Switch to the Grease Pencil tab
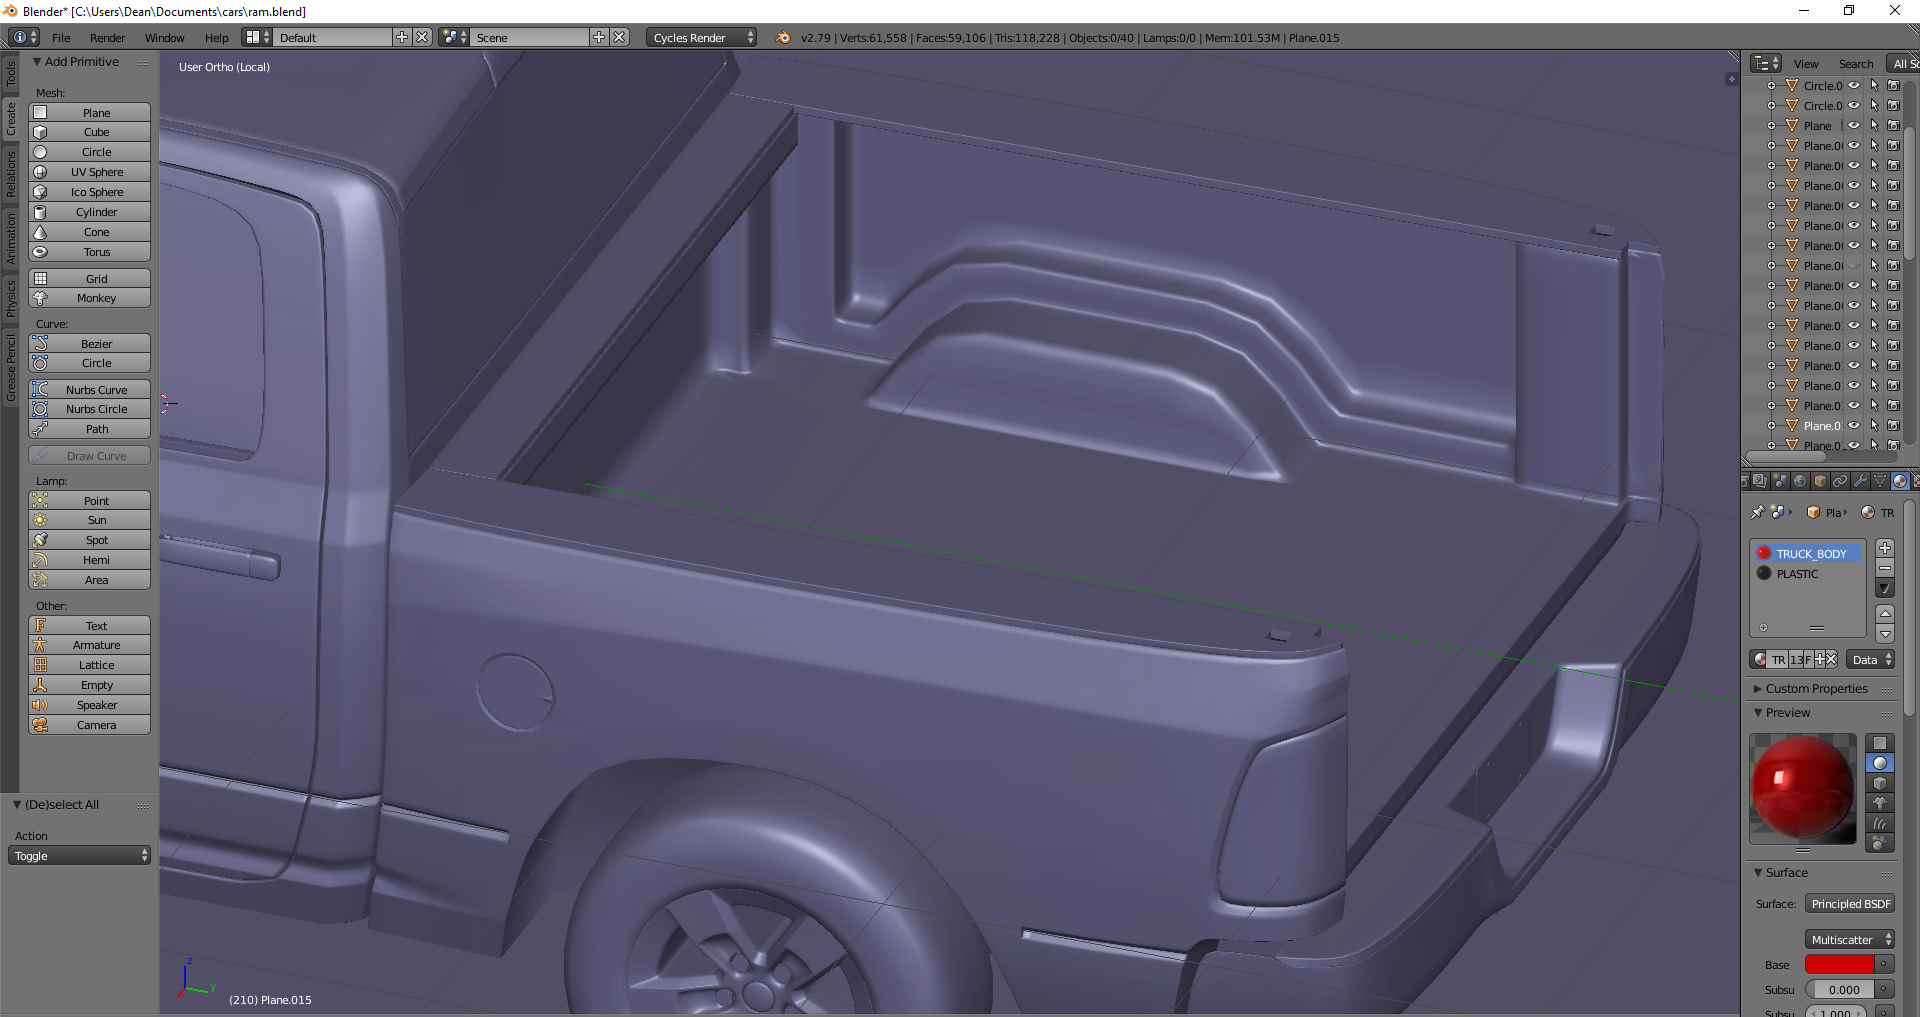Image resolution: width=1920 pixels, height=1017 pixels. click(x=11, y=369)
